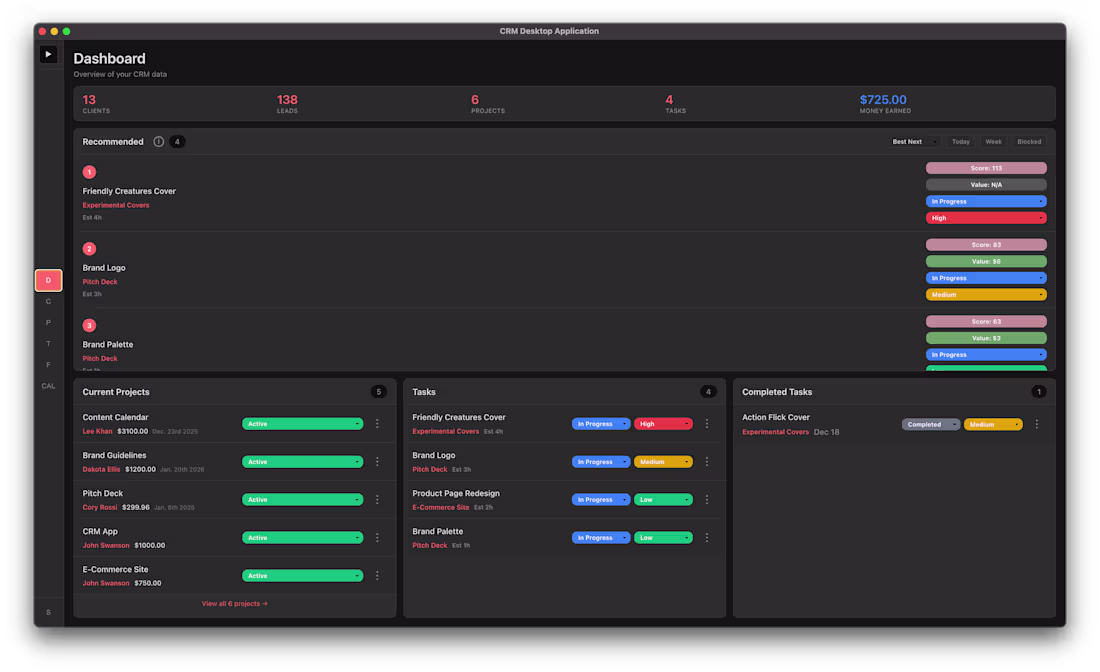
Task: Toggle the Blocked filter on
Action: pyautogui.click(x=1028, y=141)
